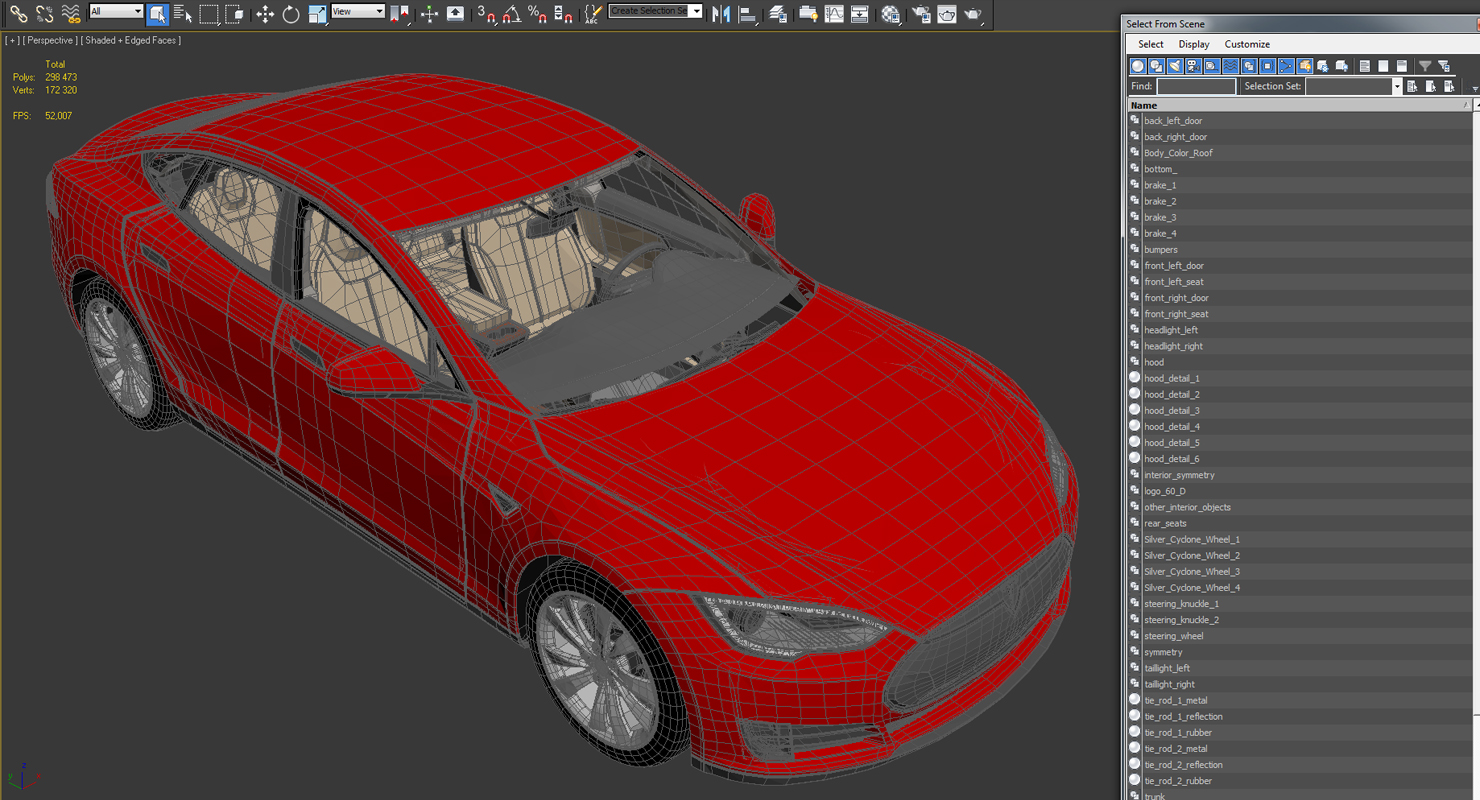
Task: Open the 'All' selection filter dropdown
Action: tap(116, 11)
